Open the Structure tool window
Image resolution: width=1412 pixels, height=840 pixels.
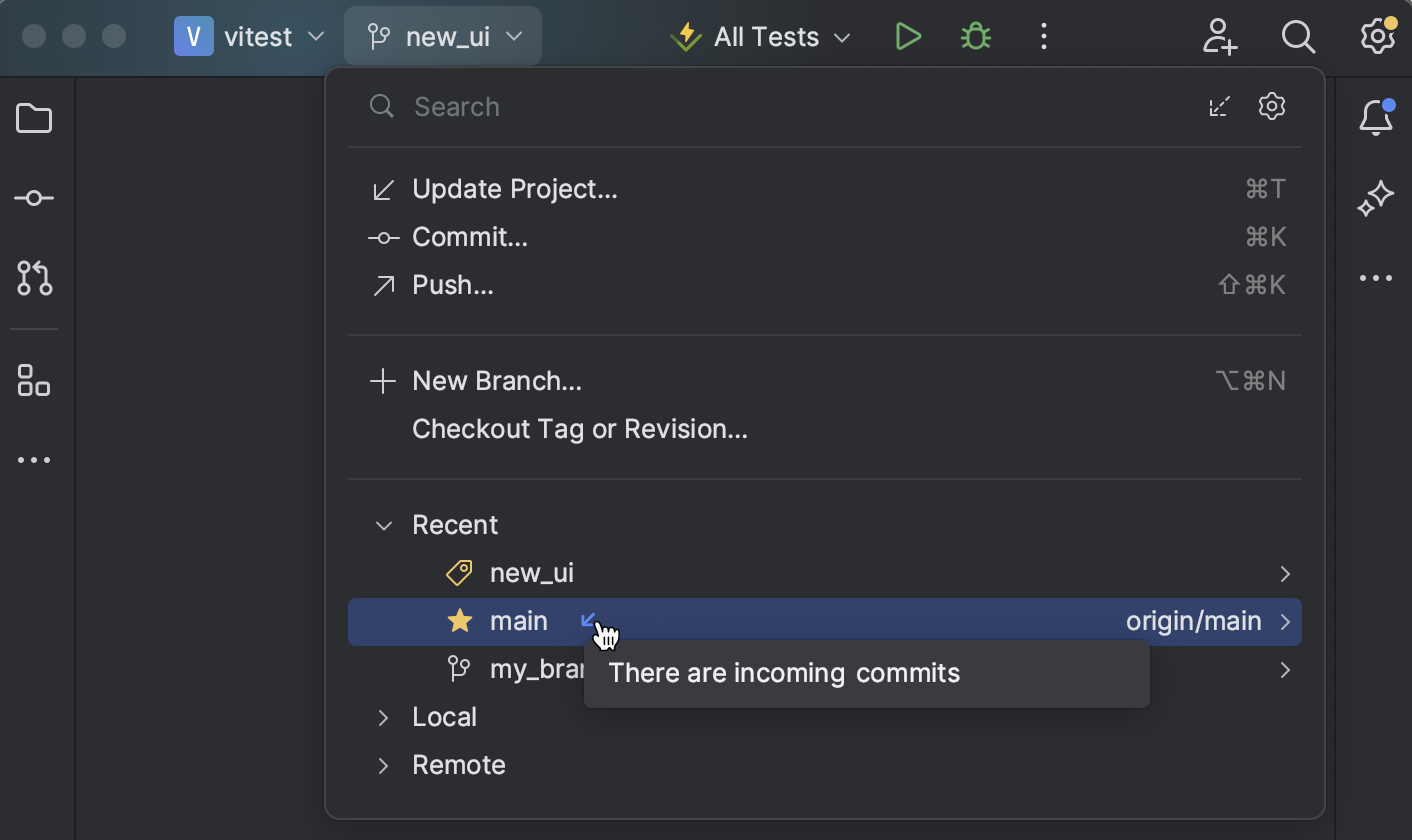pyautogui.click(x=33, y=381)
